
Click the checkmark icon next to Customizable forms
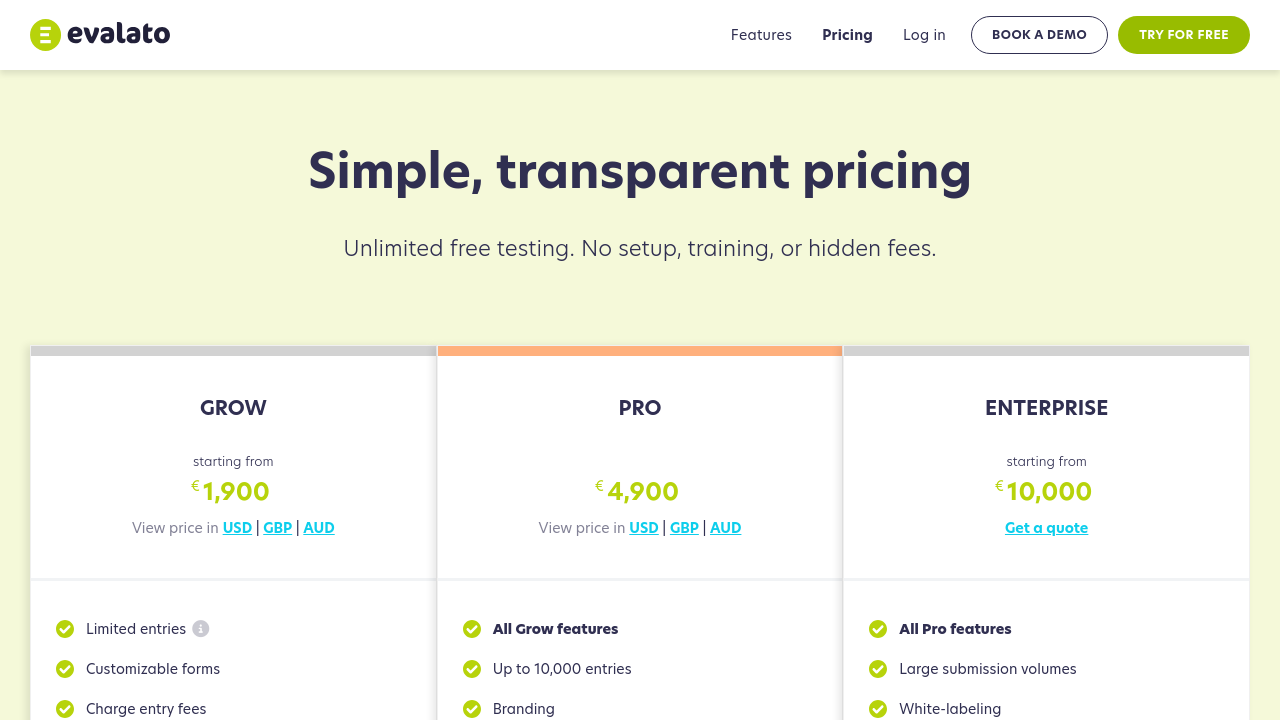(65, 669)
